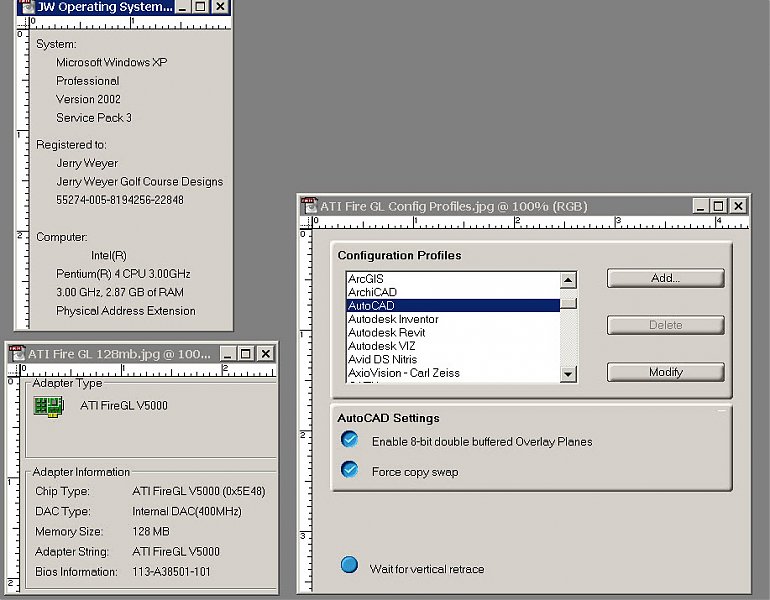770x600 pixels.
Task: Click Chip Type value ATI FireGL V5000 (0x5E48)
Action: tap(198, 491)
